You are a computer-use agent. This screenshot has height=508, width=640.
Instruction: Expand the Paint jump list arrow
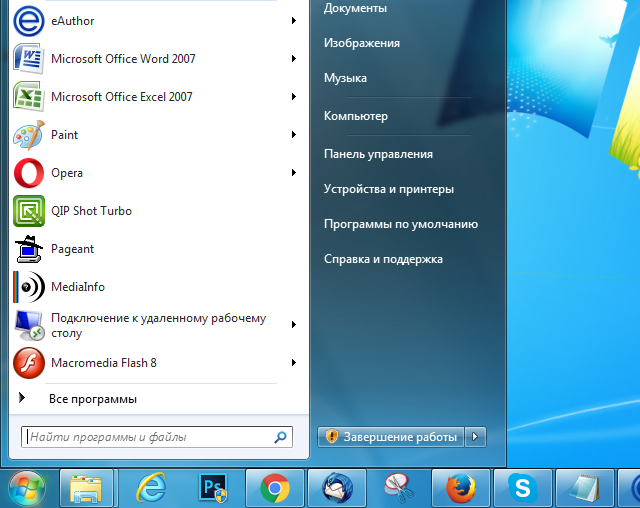tap(293, 135)
